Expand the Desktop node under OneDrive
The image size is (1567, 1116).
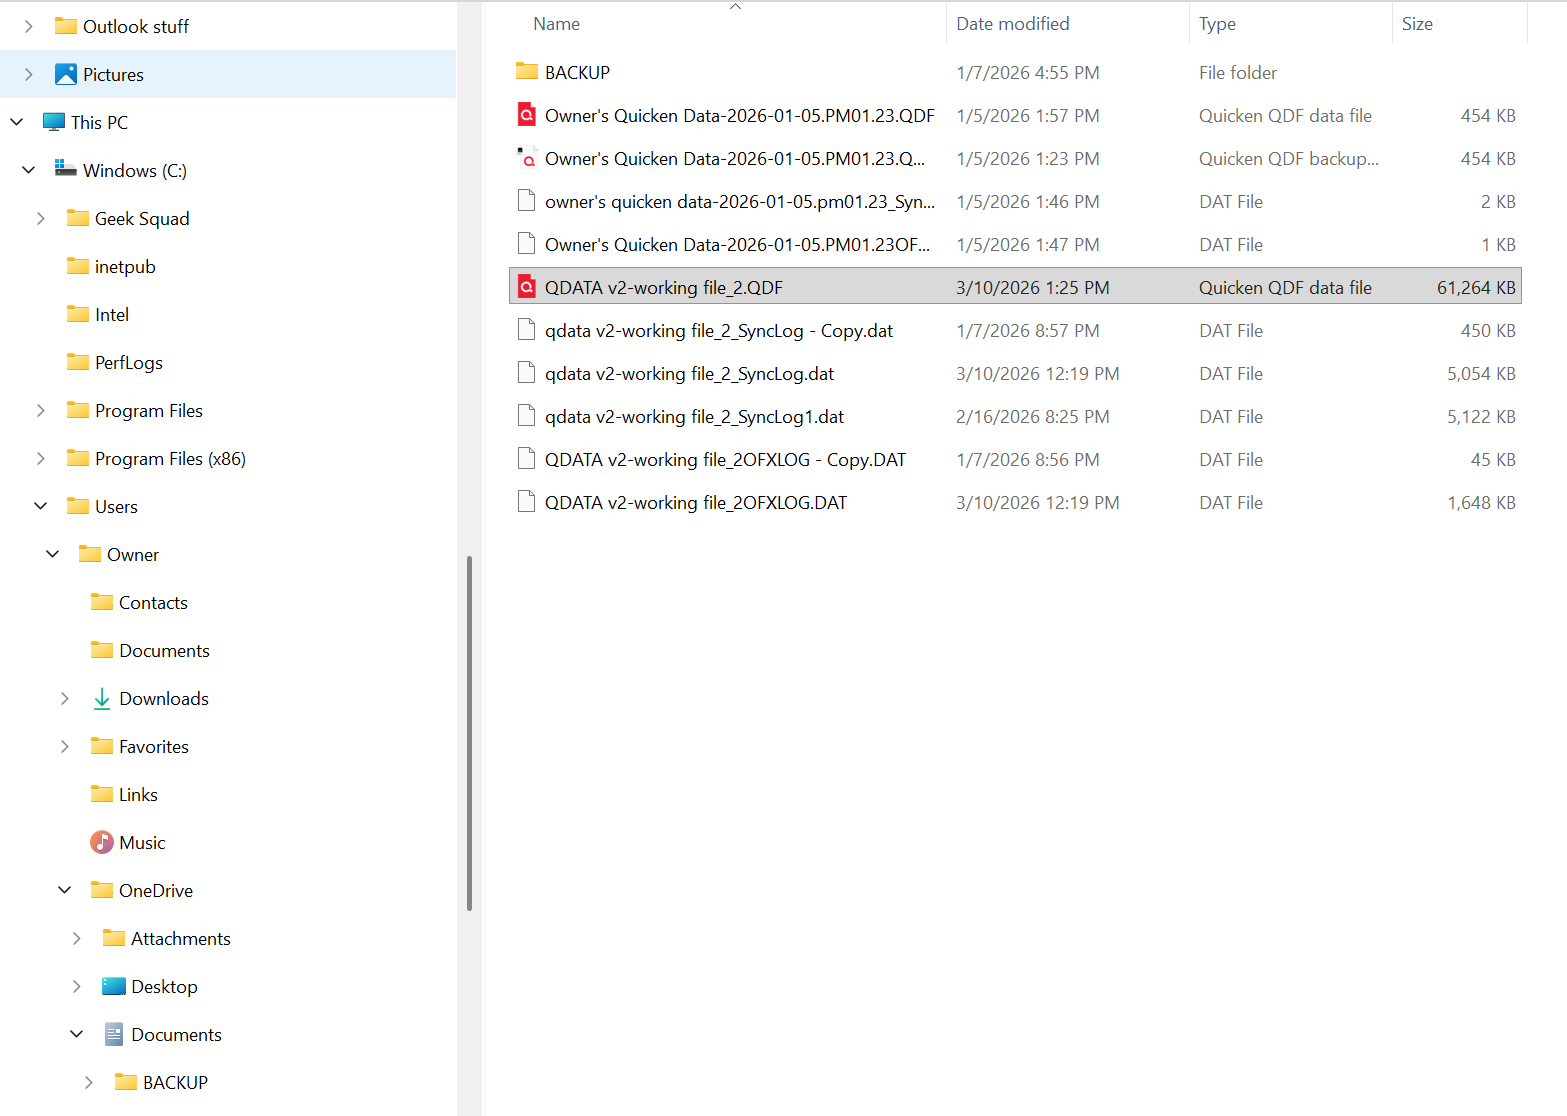[76, 987]
